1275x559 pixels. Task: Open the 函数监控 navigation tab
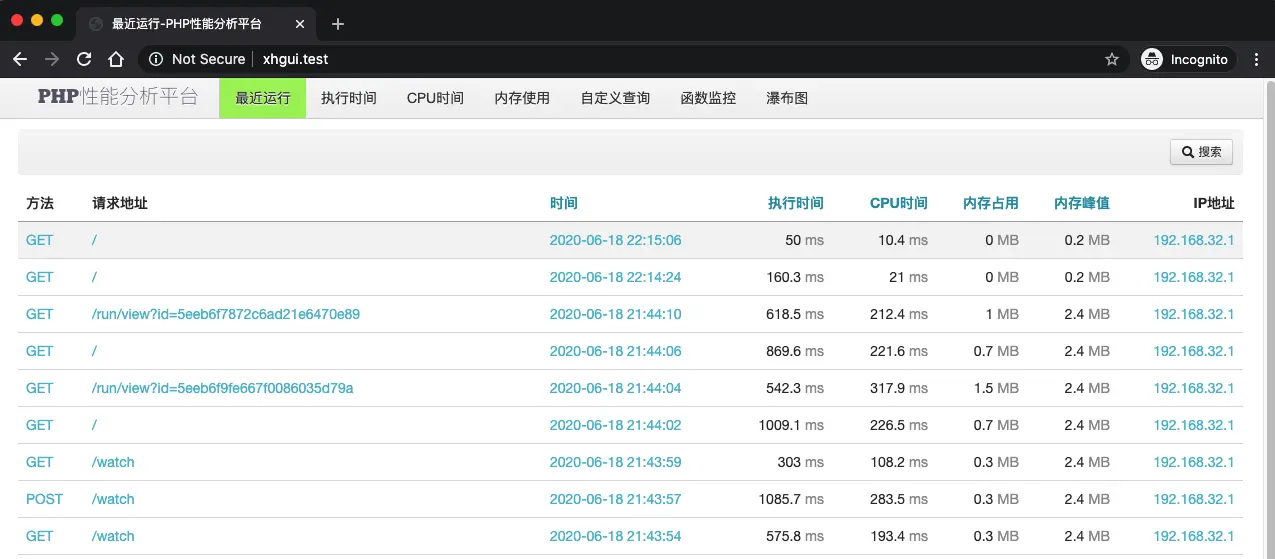click(708, 98)
